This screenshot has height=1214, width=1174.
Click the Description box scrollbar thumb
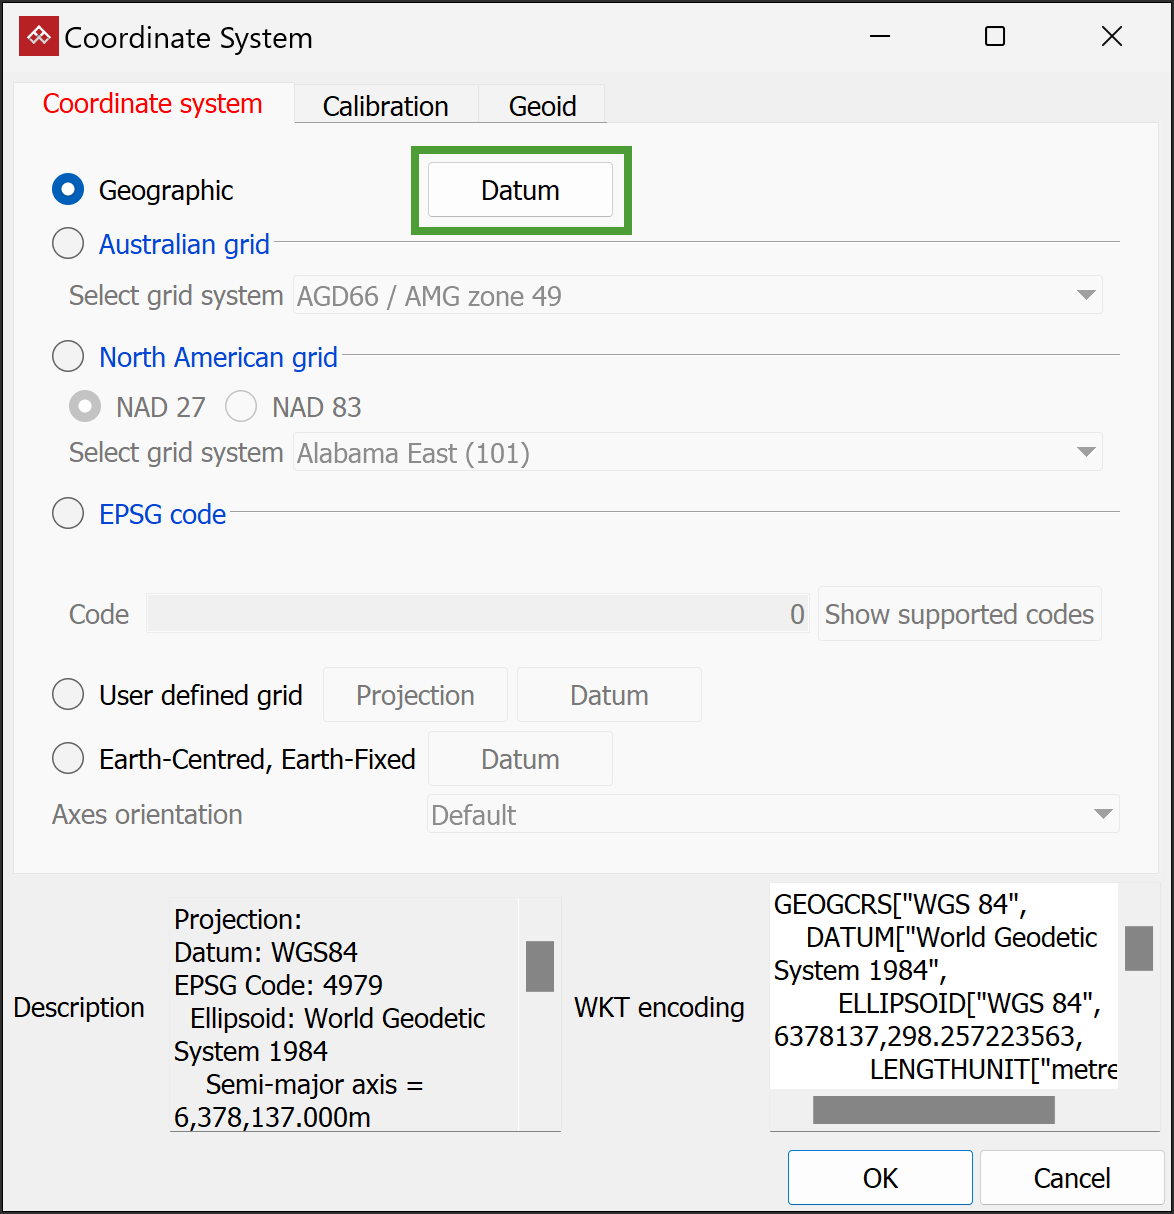[x=540, y=966]
